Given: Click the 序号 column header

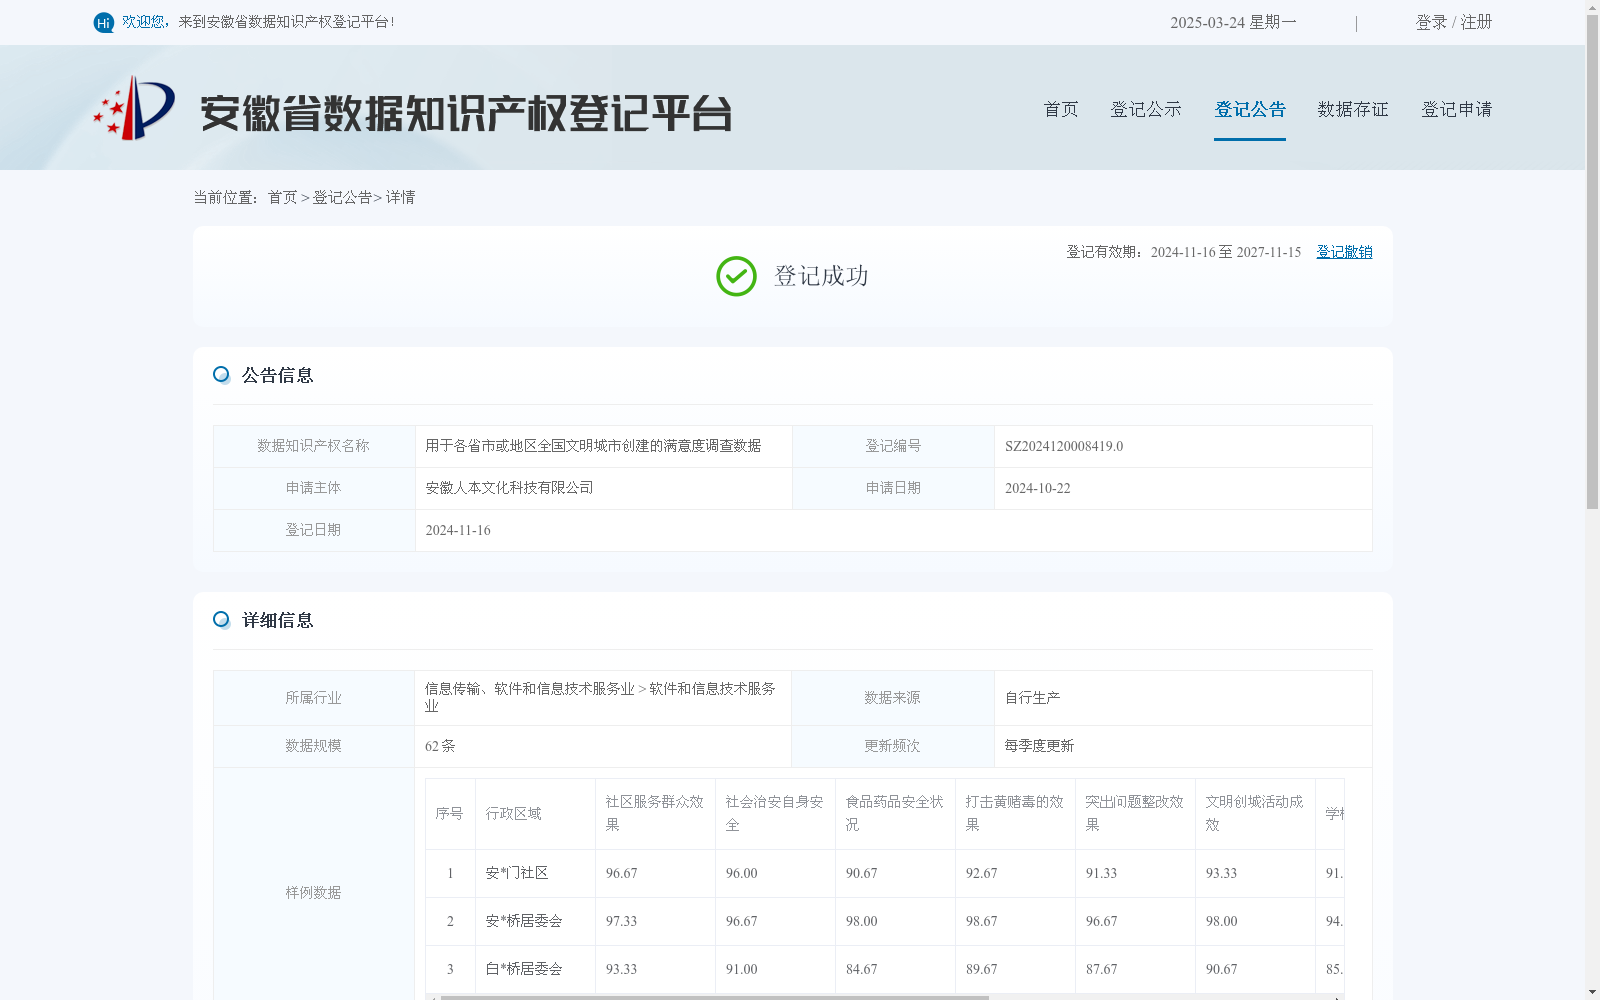Looking at the screenshot, I should click(x=449, y=814).
